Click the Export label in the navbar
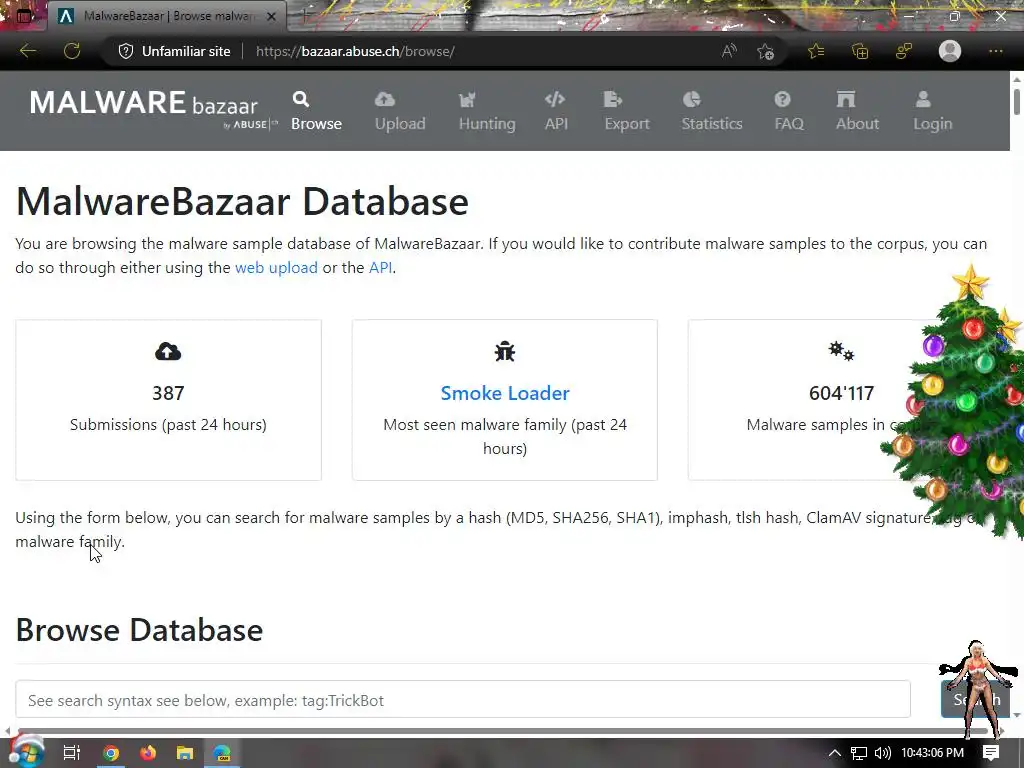The width and height of the screenshot is (1024, 768). [x=627, y=123]
